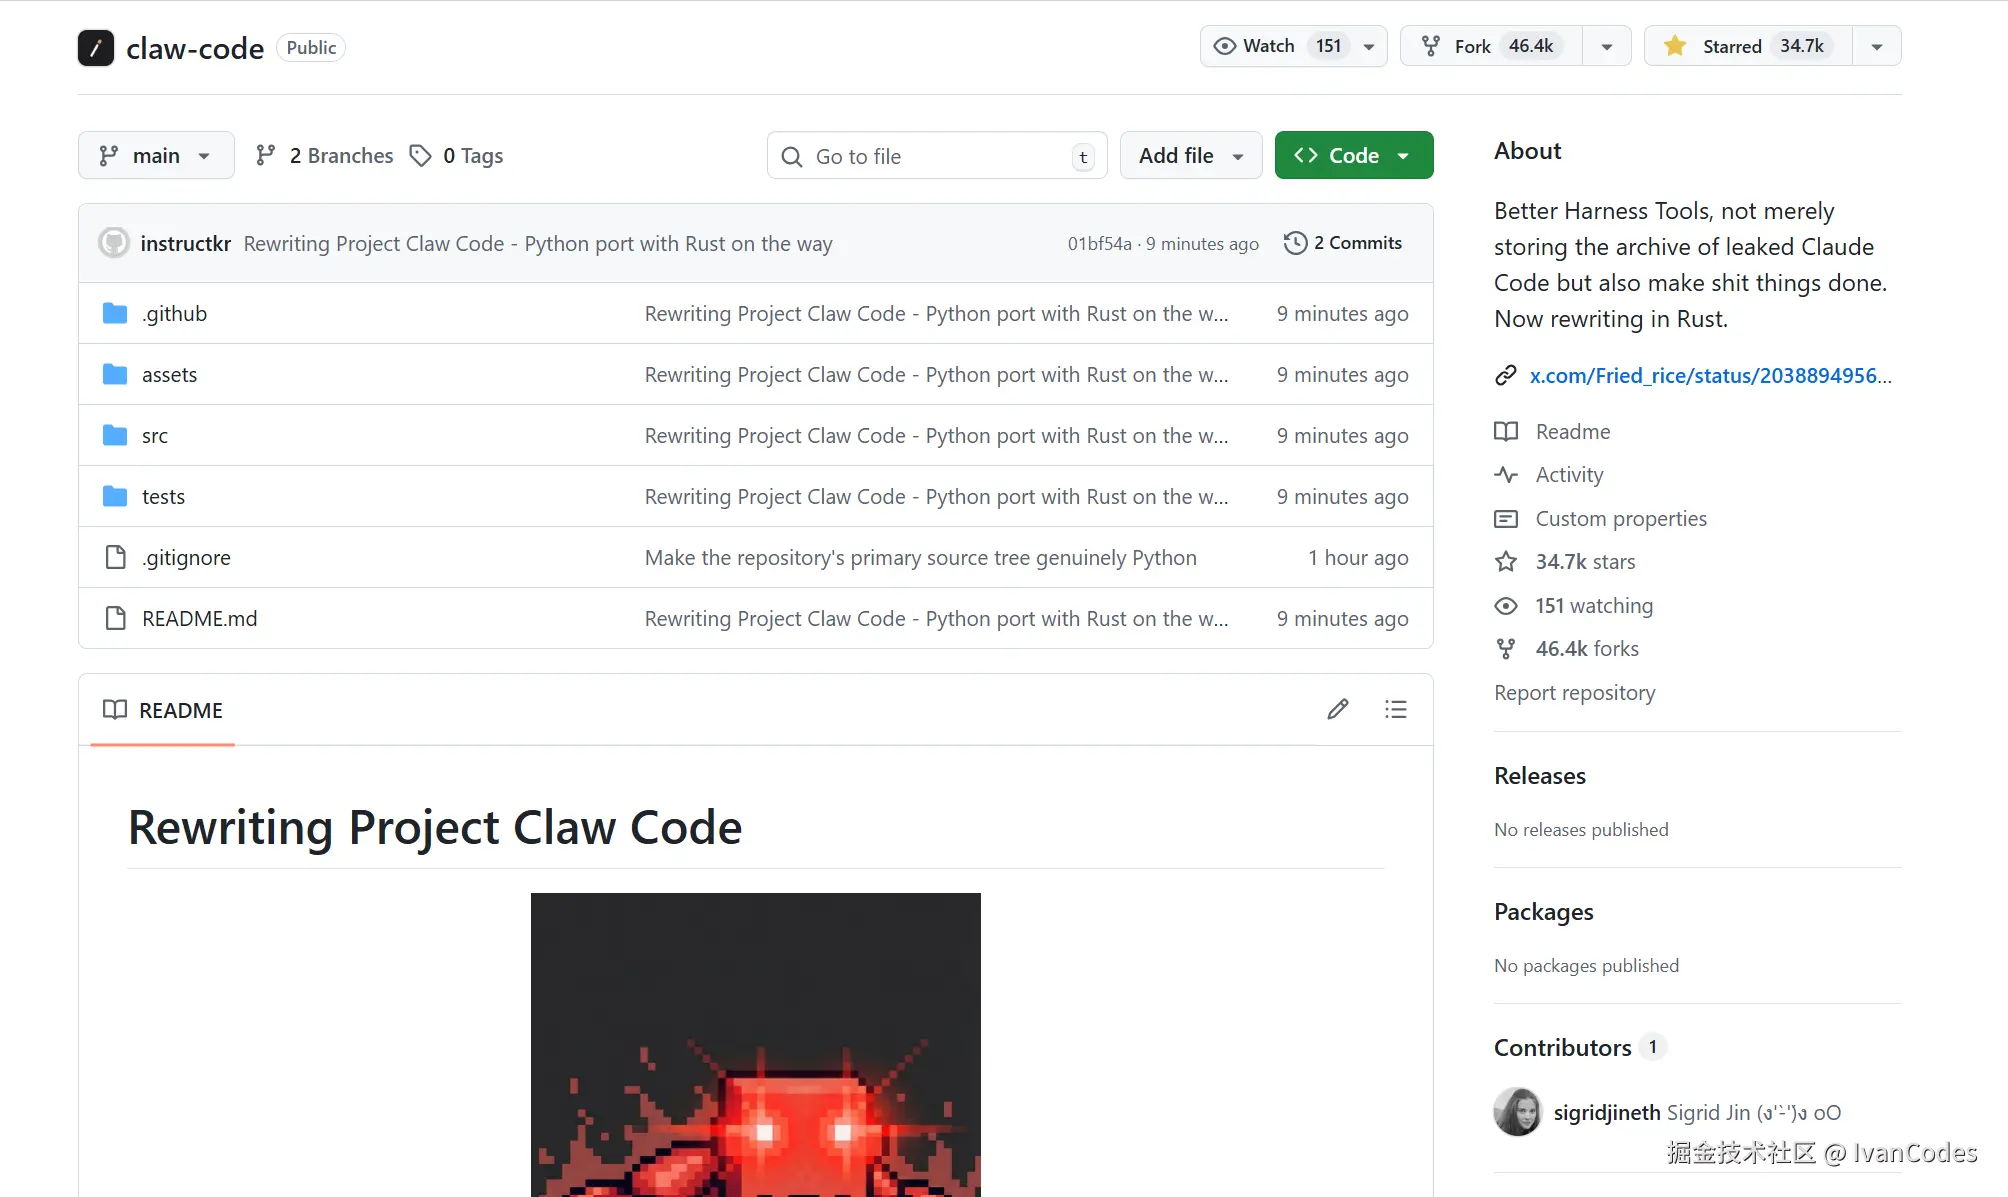Open the x.com/Fried_rice status link
2008x1197 pixels.
point(1710,376)
